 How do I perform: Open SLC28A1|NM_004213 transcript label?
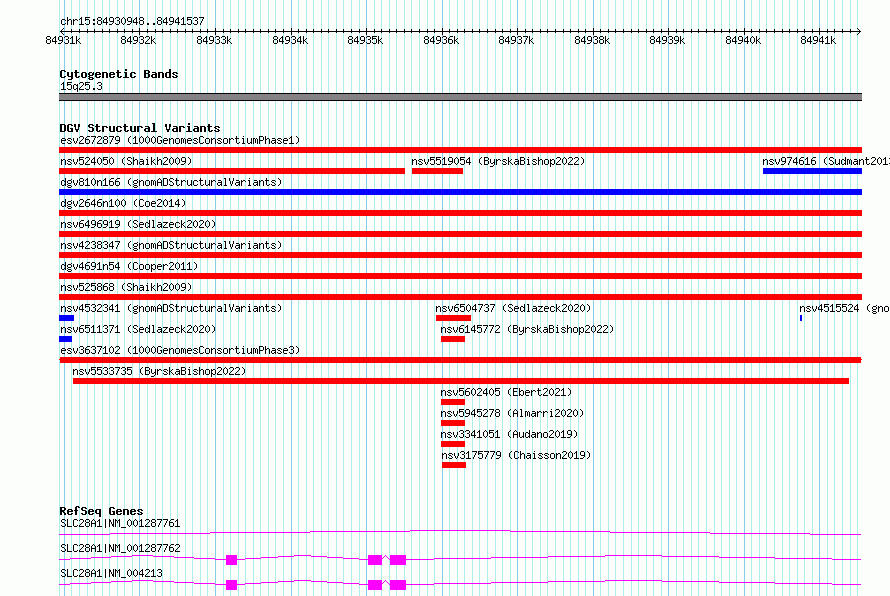click(x=111, y=573)
